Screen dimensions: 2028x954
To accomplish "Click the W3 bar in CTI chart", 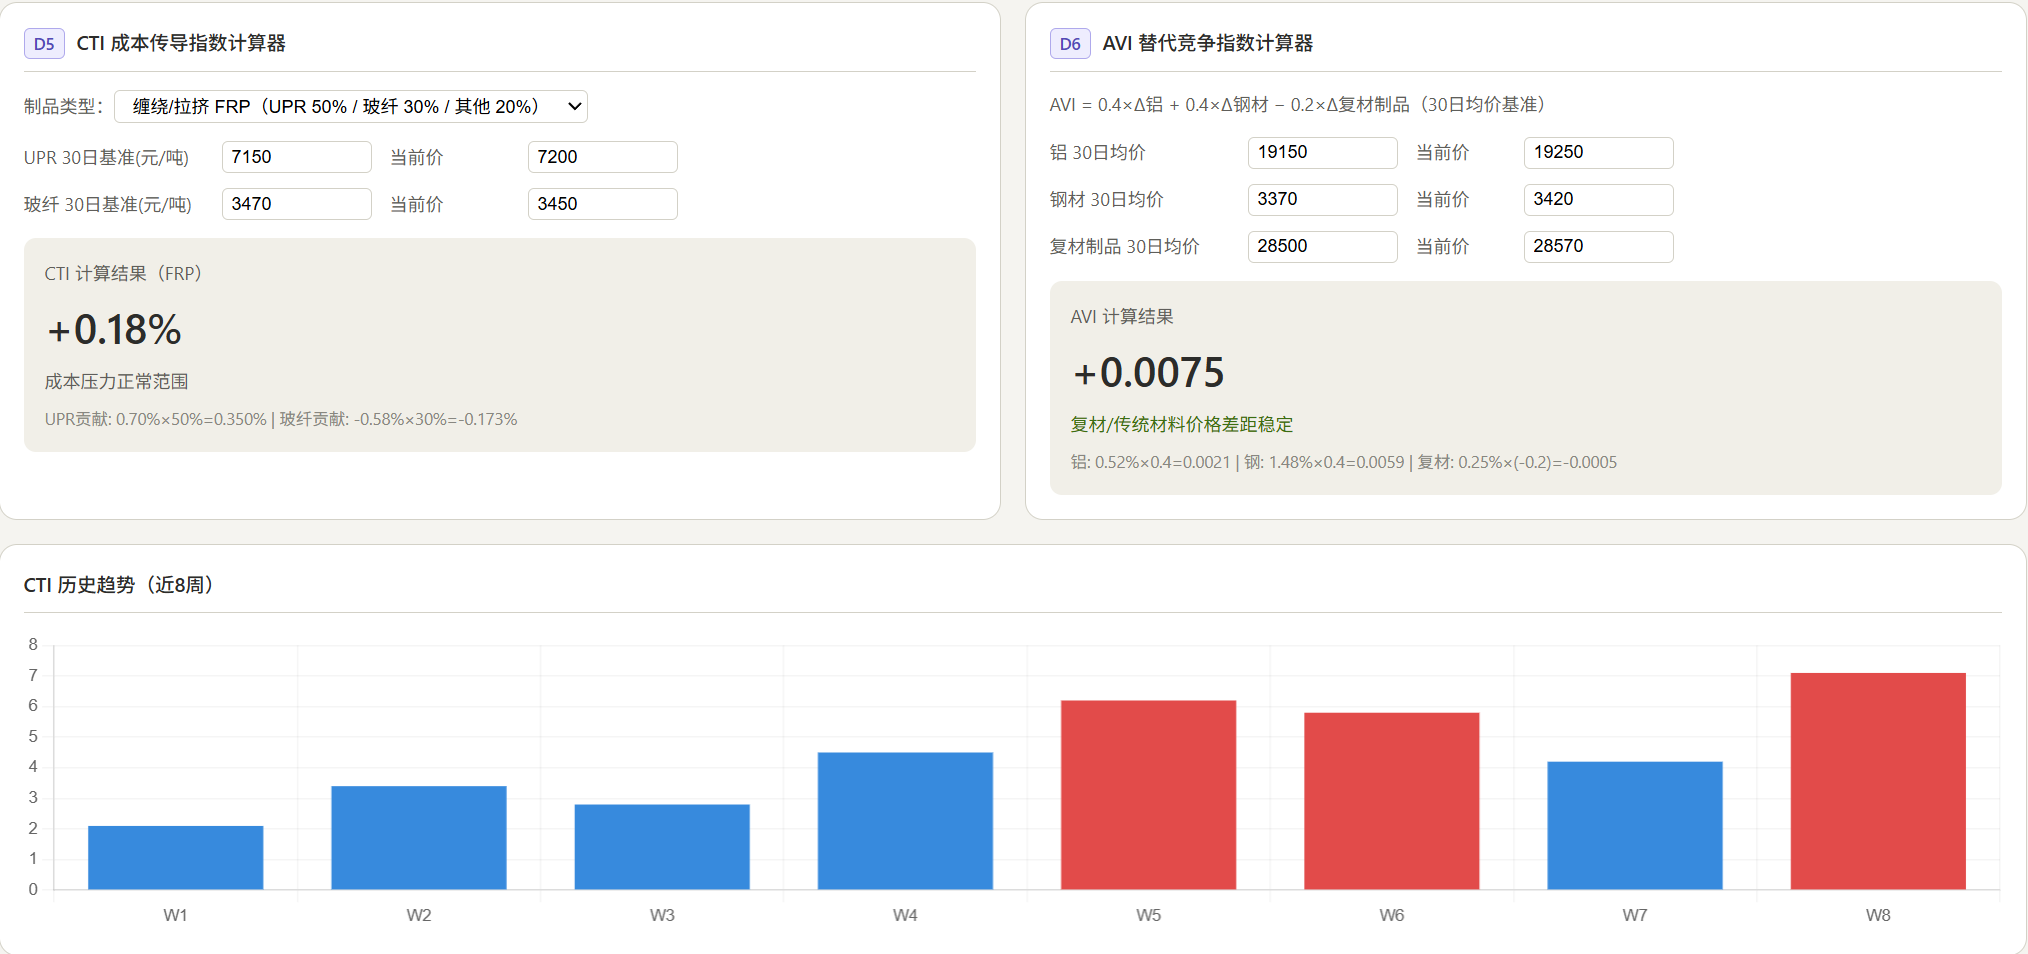I will pos(662,846).
